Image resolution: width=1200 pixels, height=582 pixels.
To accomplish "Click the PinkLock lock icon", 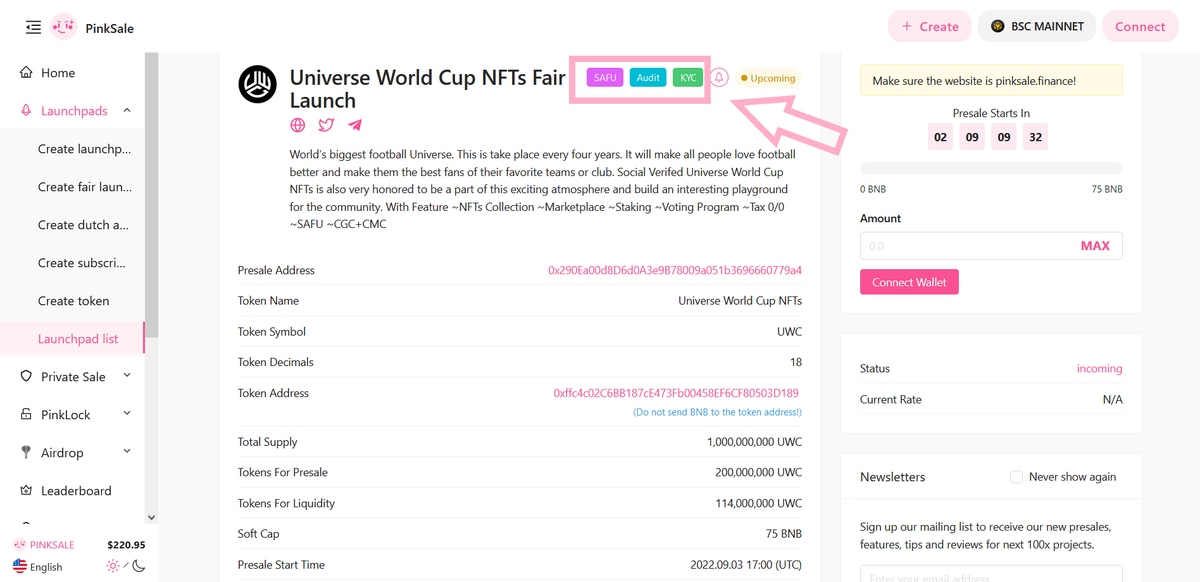I will click(x=27, y=414).
